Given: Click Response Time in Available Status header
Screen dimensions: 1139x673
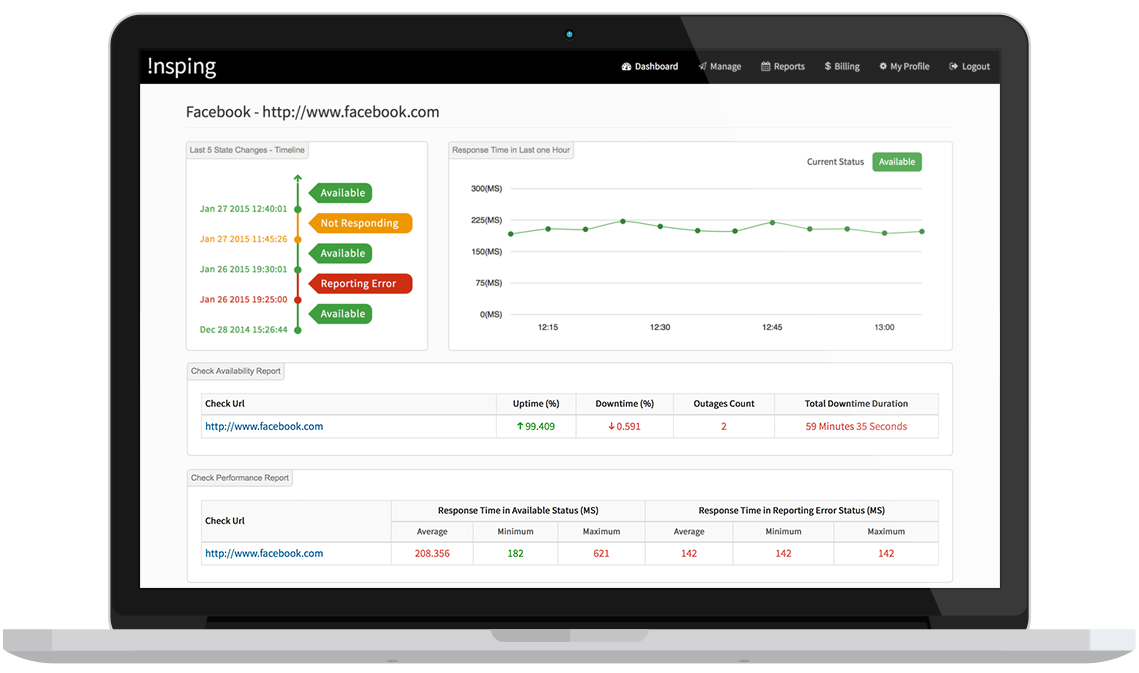Looking at the screenshot, I should pos(518,510).
